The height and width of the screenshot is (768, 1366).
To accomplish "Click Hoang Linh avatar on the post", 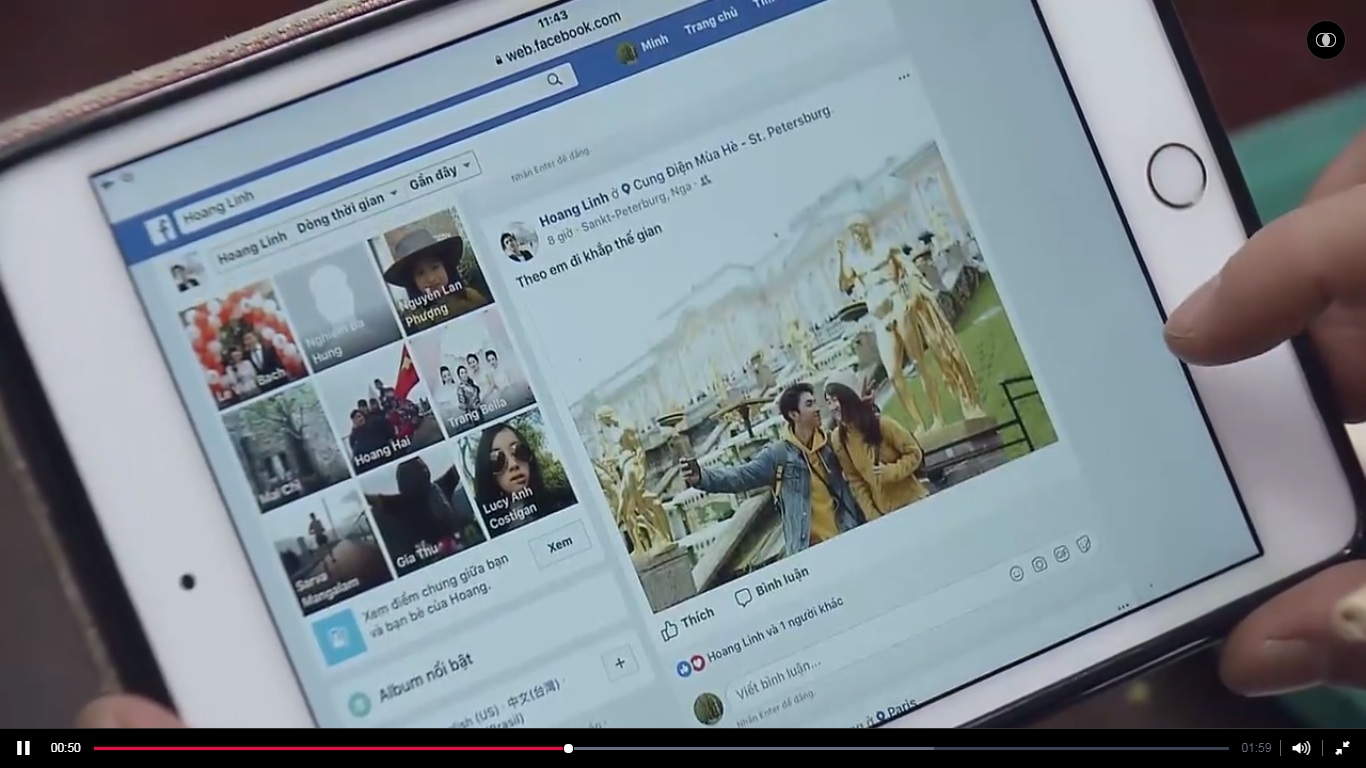I will tap(518, 242).
